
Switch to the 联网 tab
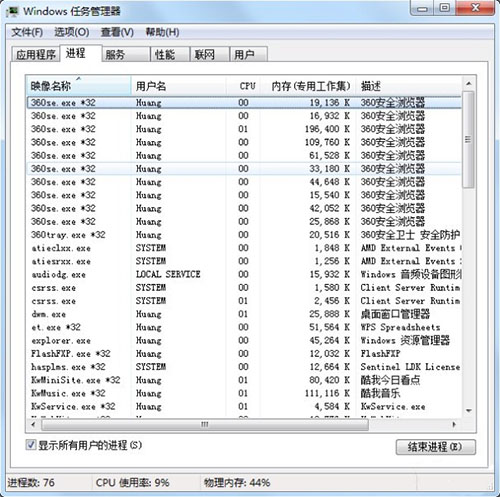(210, 54)
